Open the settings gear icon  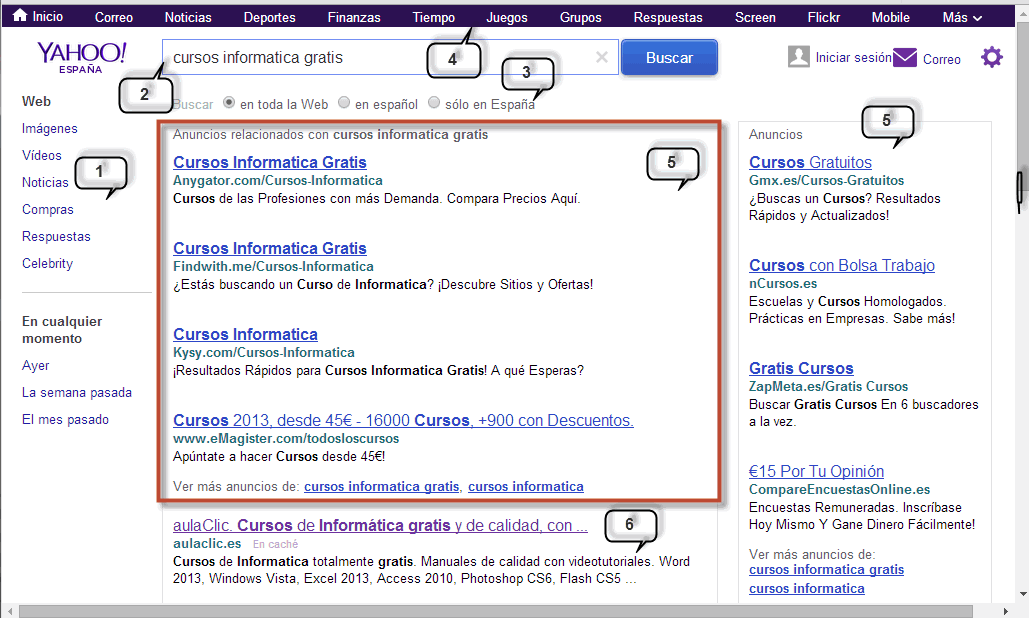click(992, 58)
